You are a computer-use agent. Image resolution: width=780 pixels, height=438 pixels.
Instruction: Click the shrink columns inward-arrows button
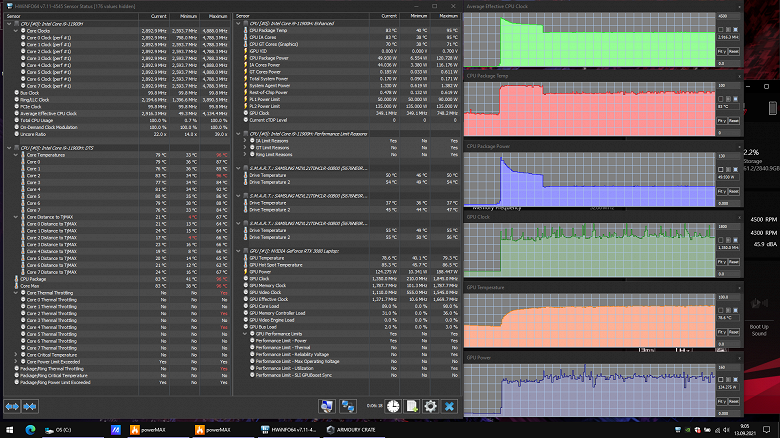[30, 407]
